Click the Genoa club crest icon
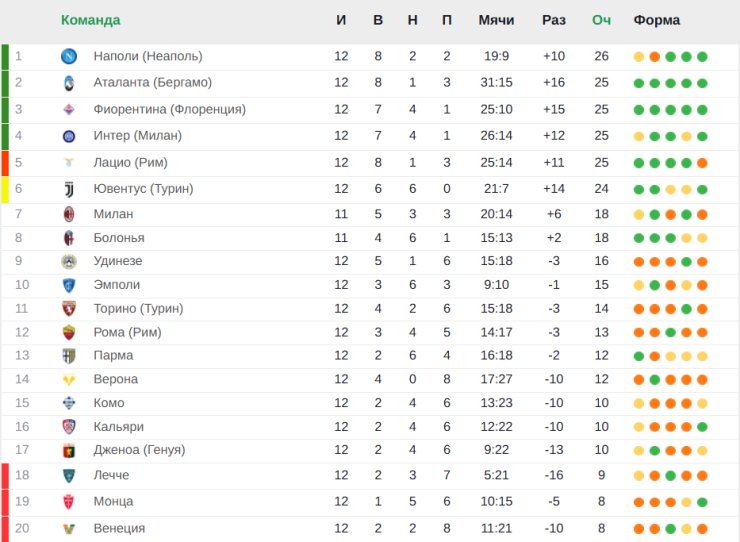 tap(68, 450)
